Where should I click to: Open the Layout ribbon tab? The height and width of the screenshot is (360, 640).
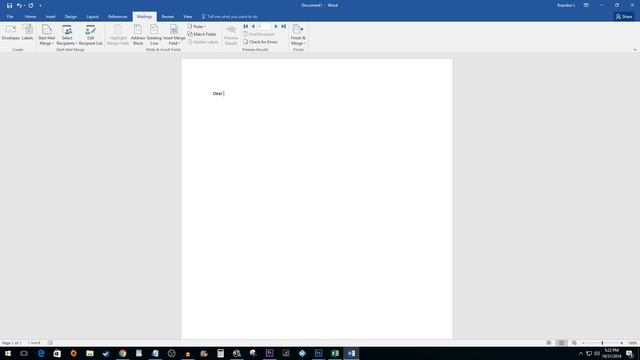(92, 17)
